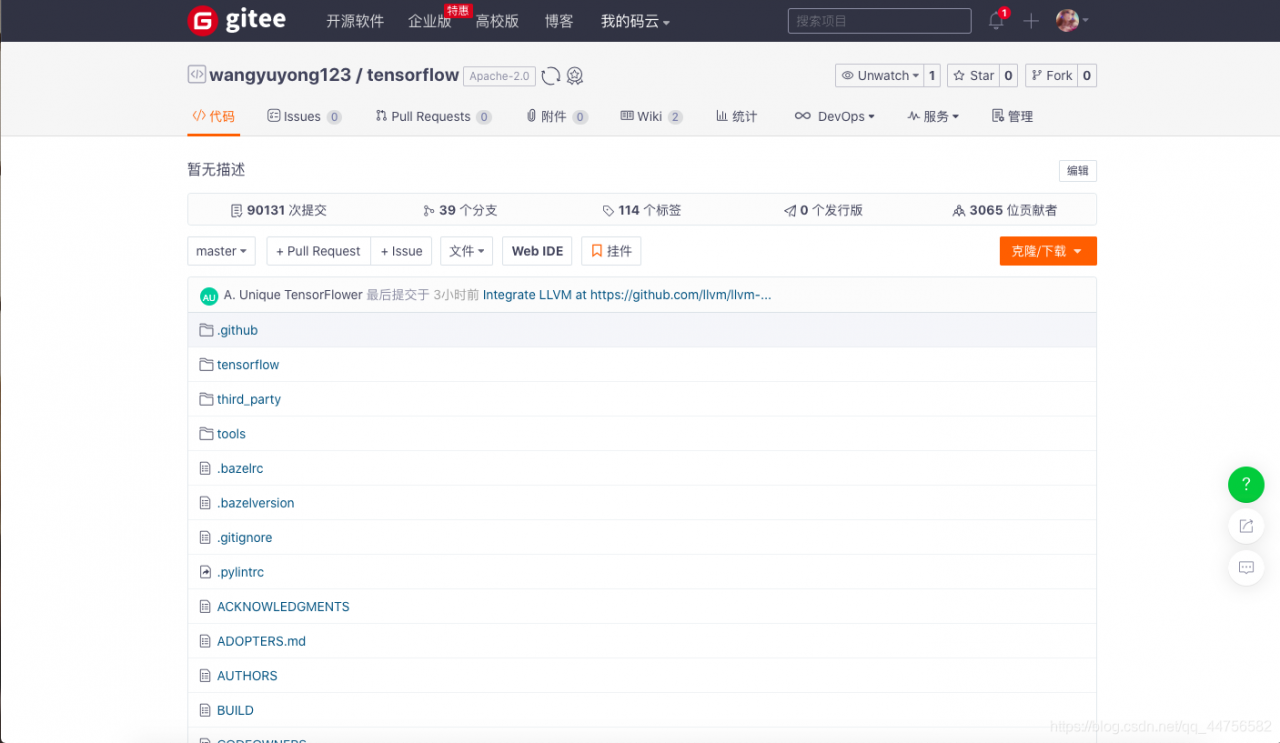The width and height of the screenshot is (1280, 743).
Task: Open the Wiki tab
Action: coord(650,116)
